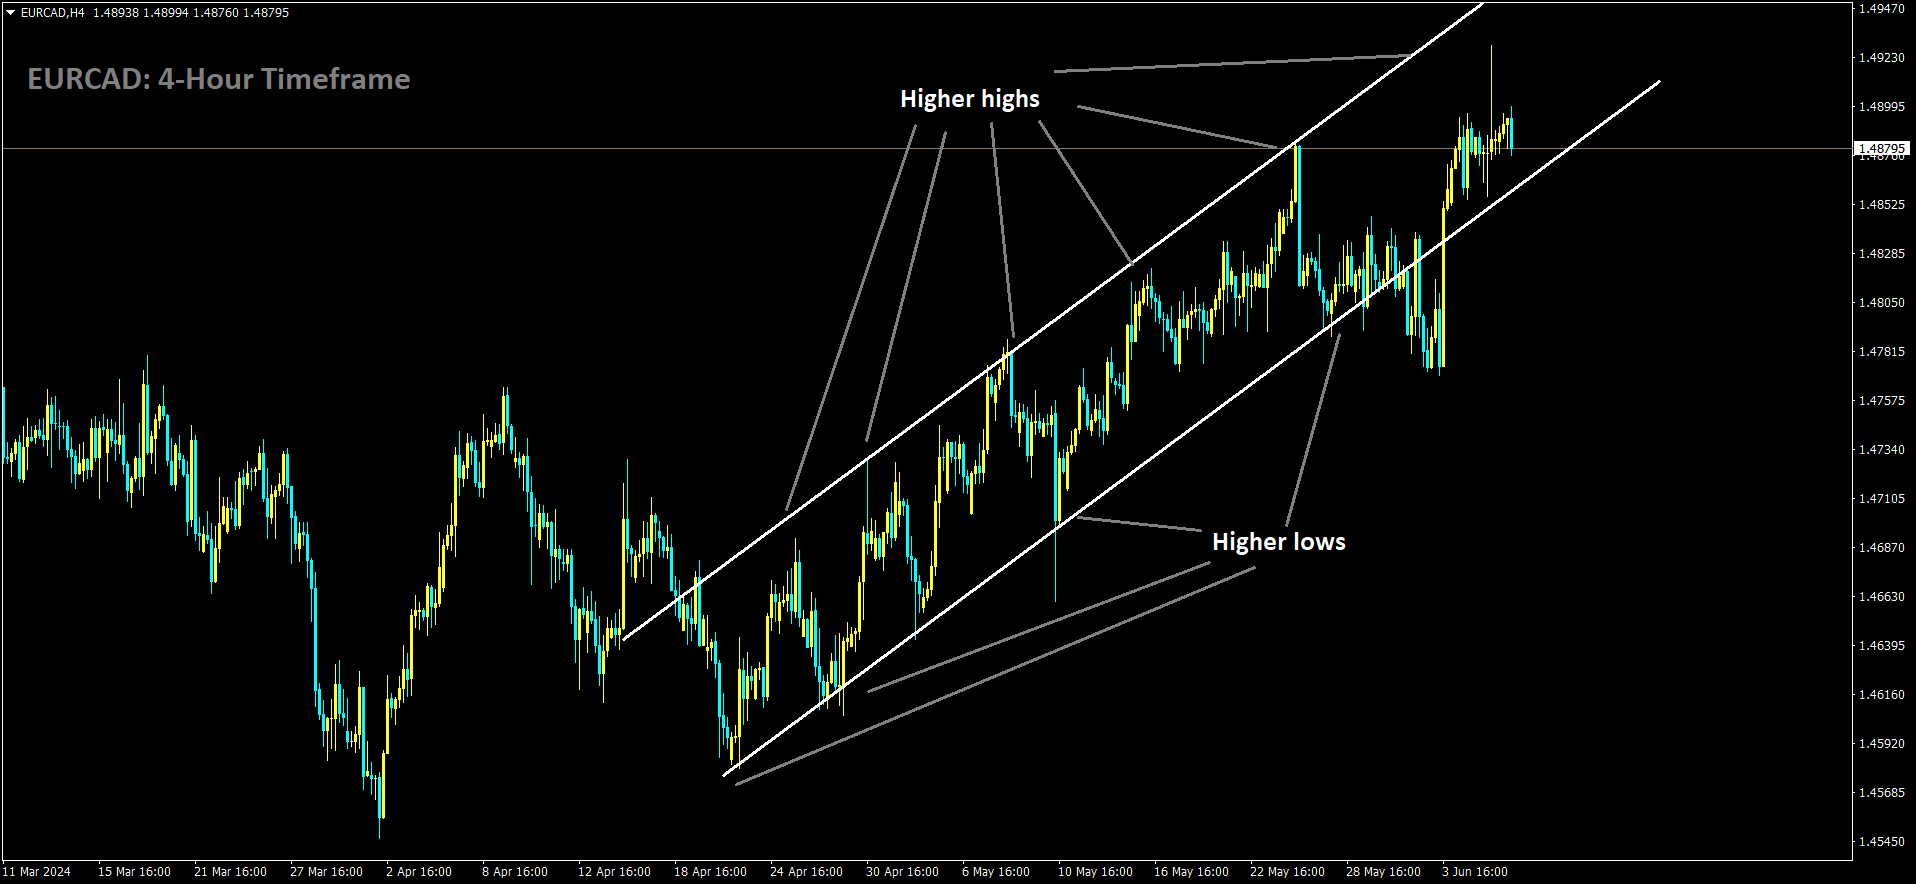Viewport: 1916px width, 884px height.
Task: Click the 1.47105 price axis label
Action: (x=1881, y=498)
